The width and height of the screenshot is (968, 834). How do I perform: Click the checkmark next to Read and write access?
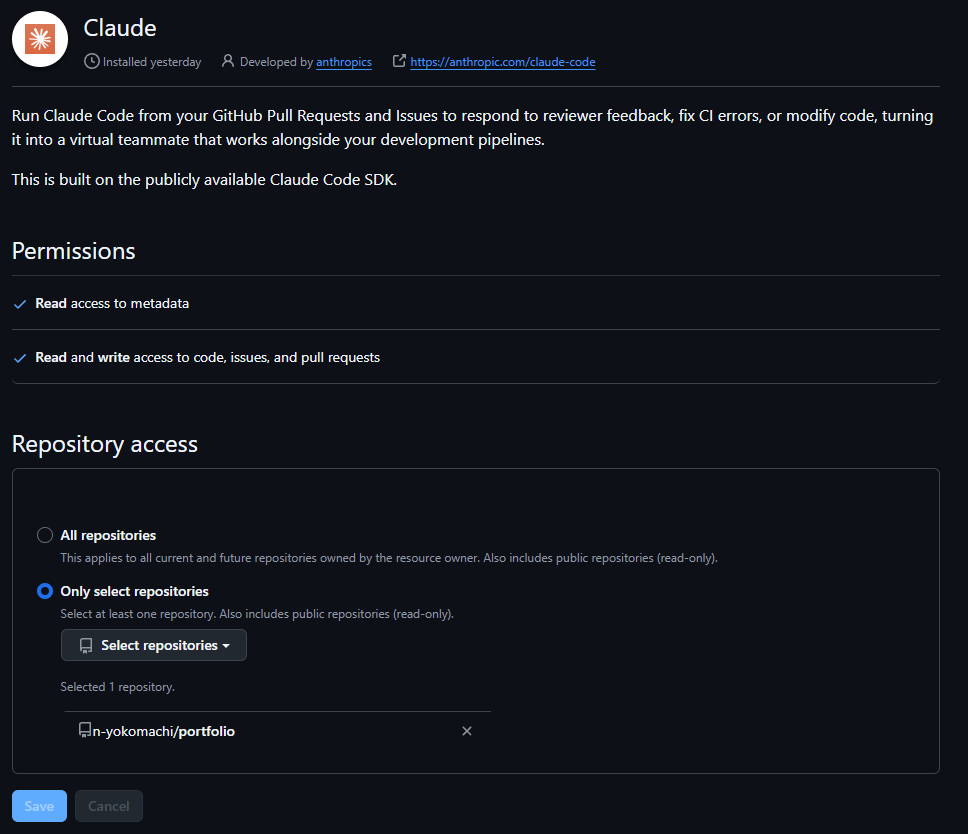pyautogui.click(x=20, y=358)
